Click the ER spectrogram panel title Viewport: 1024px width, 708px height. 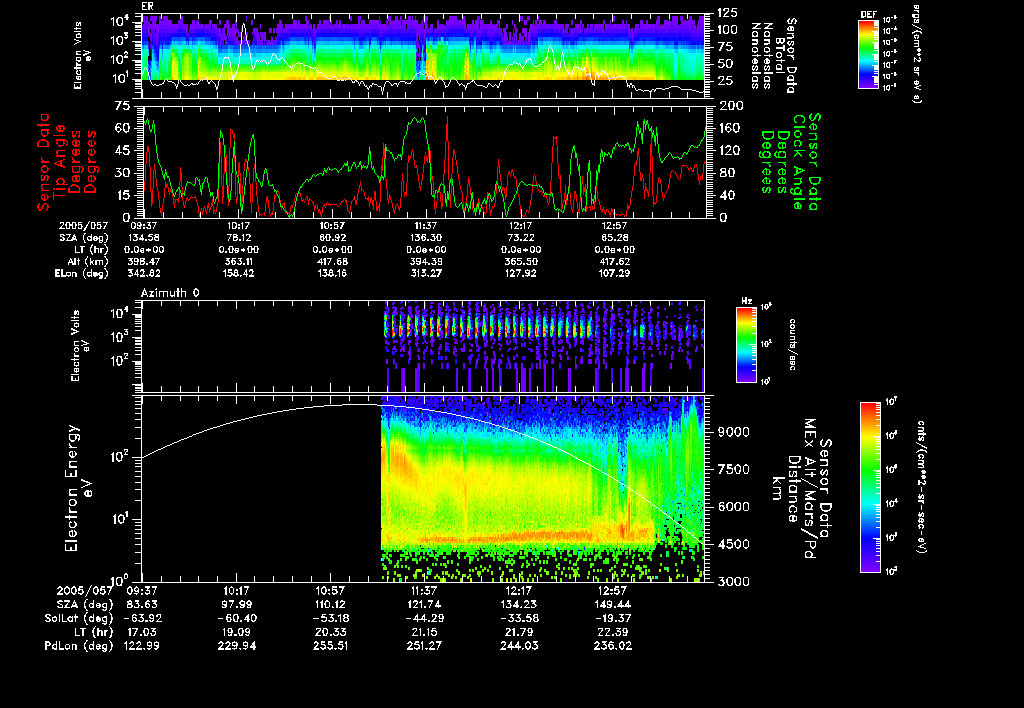(146, 7)
